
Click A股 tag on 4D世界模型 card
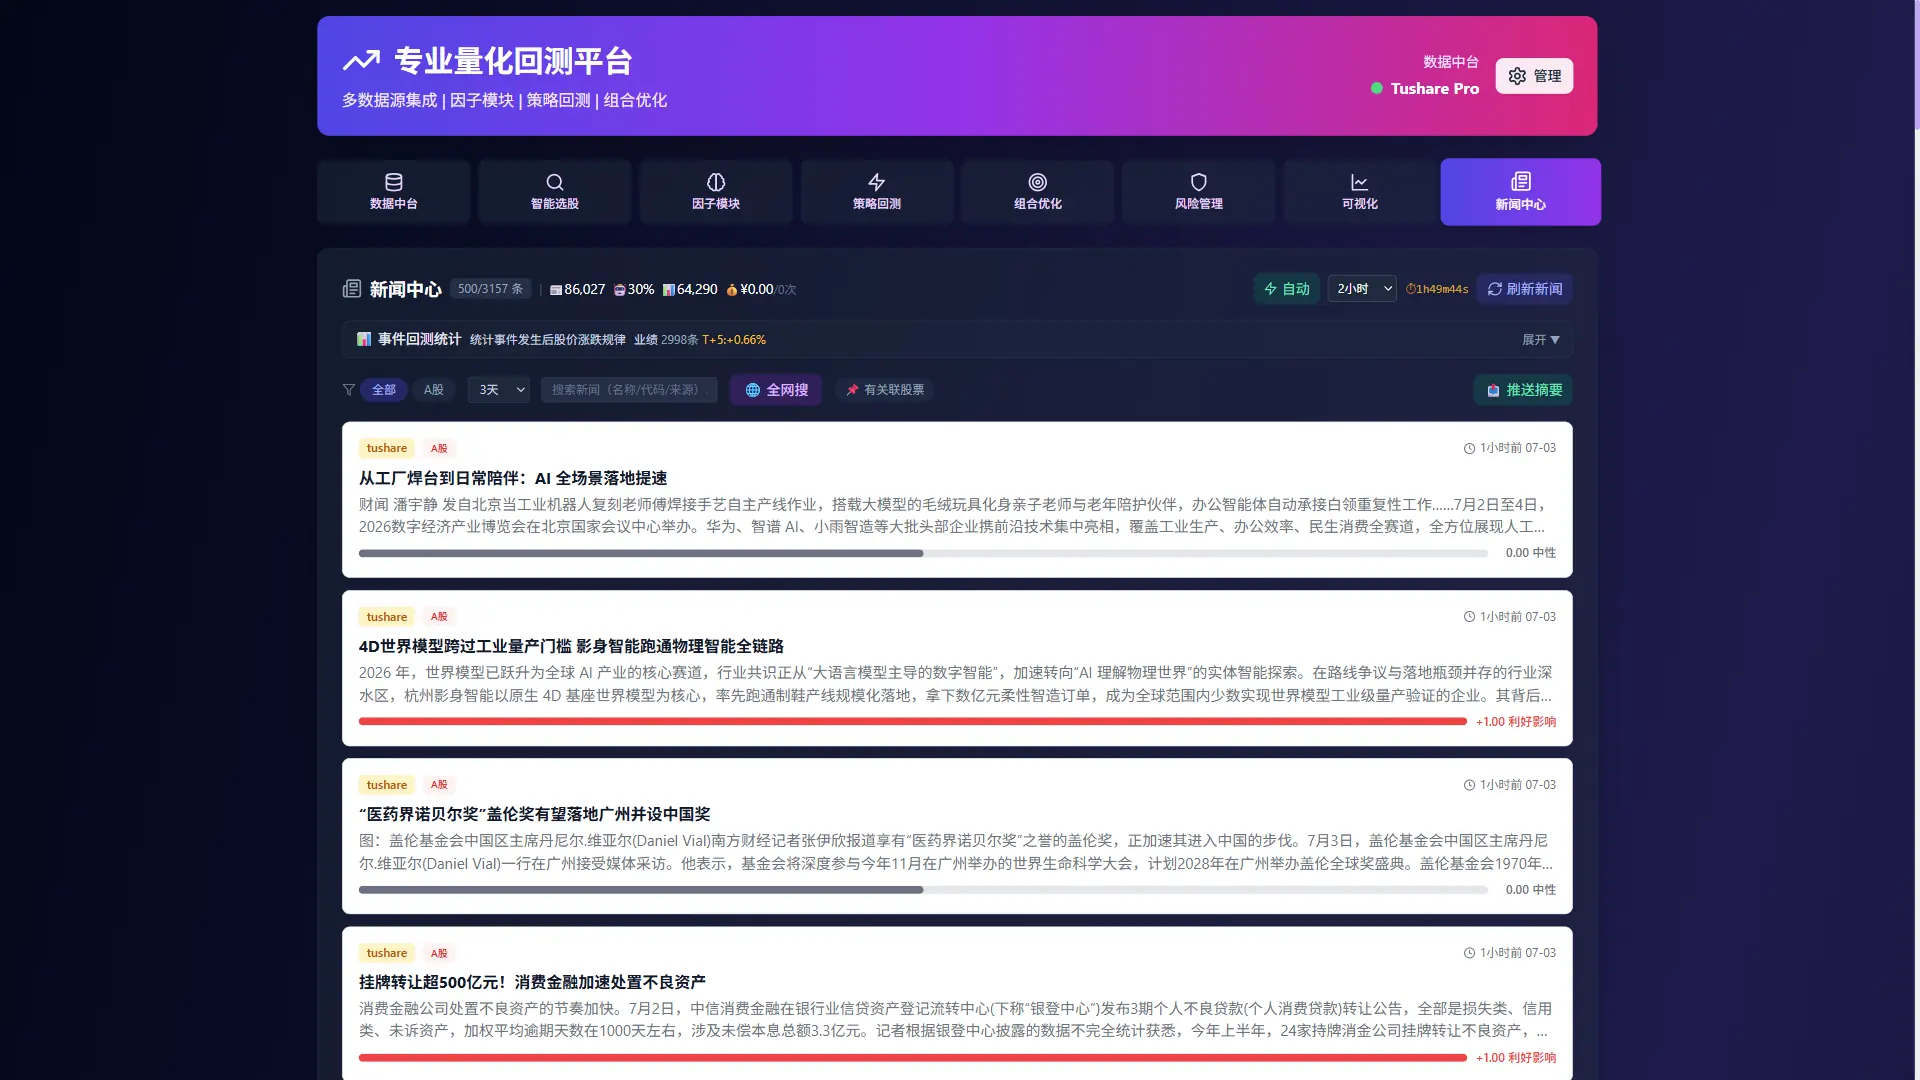(439, 617)
